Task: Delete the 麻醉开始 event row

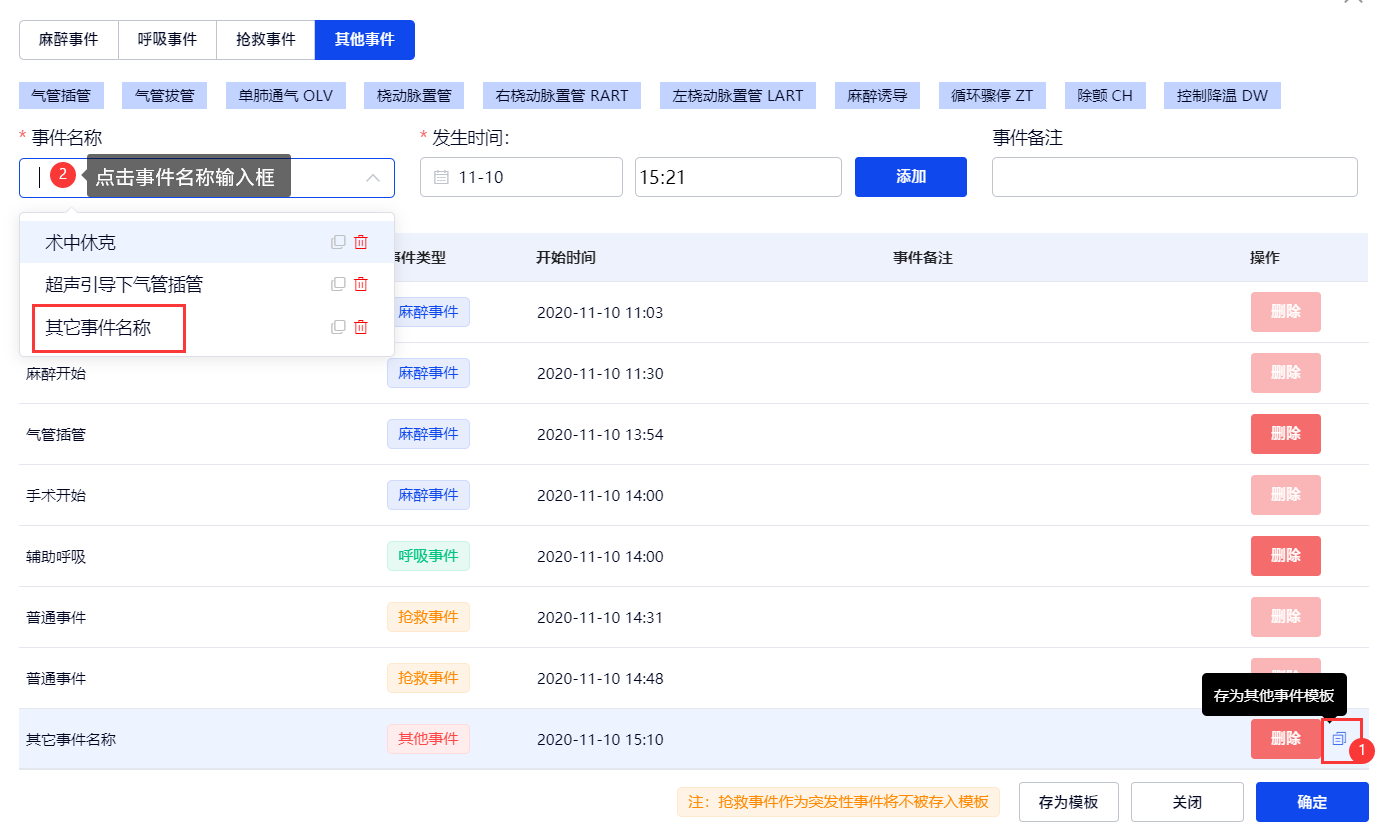Action: point(1285,373)
